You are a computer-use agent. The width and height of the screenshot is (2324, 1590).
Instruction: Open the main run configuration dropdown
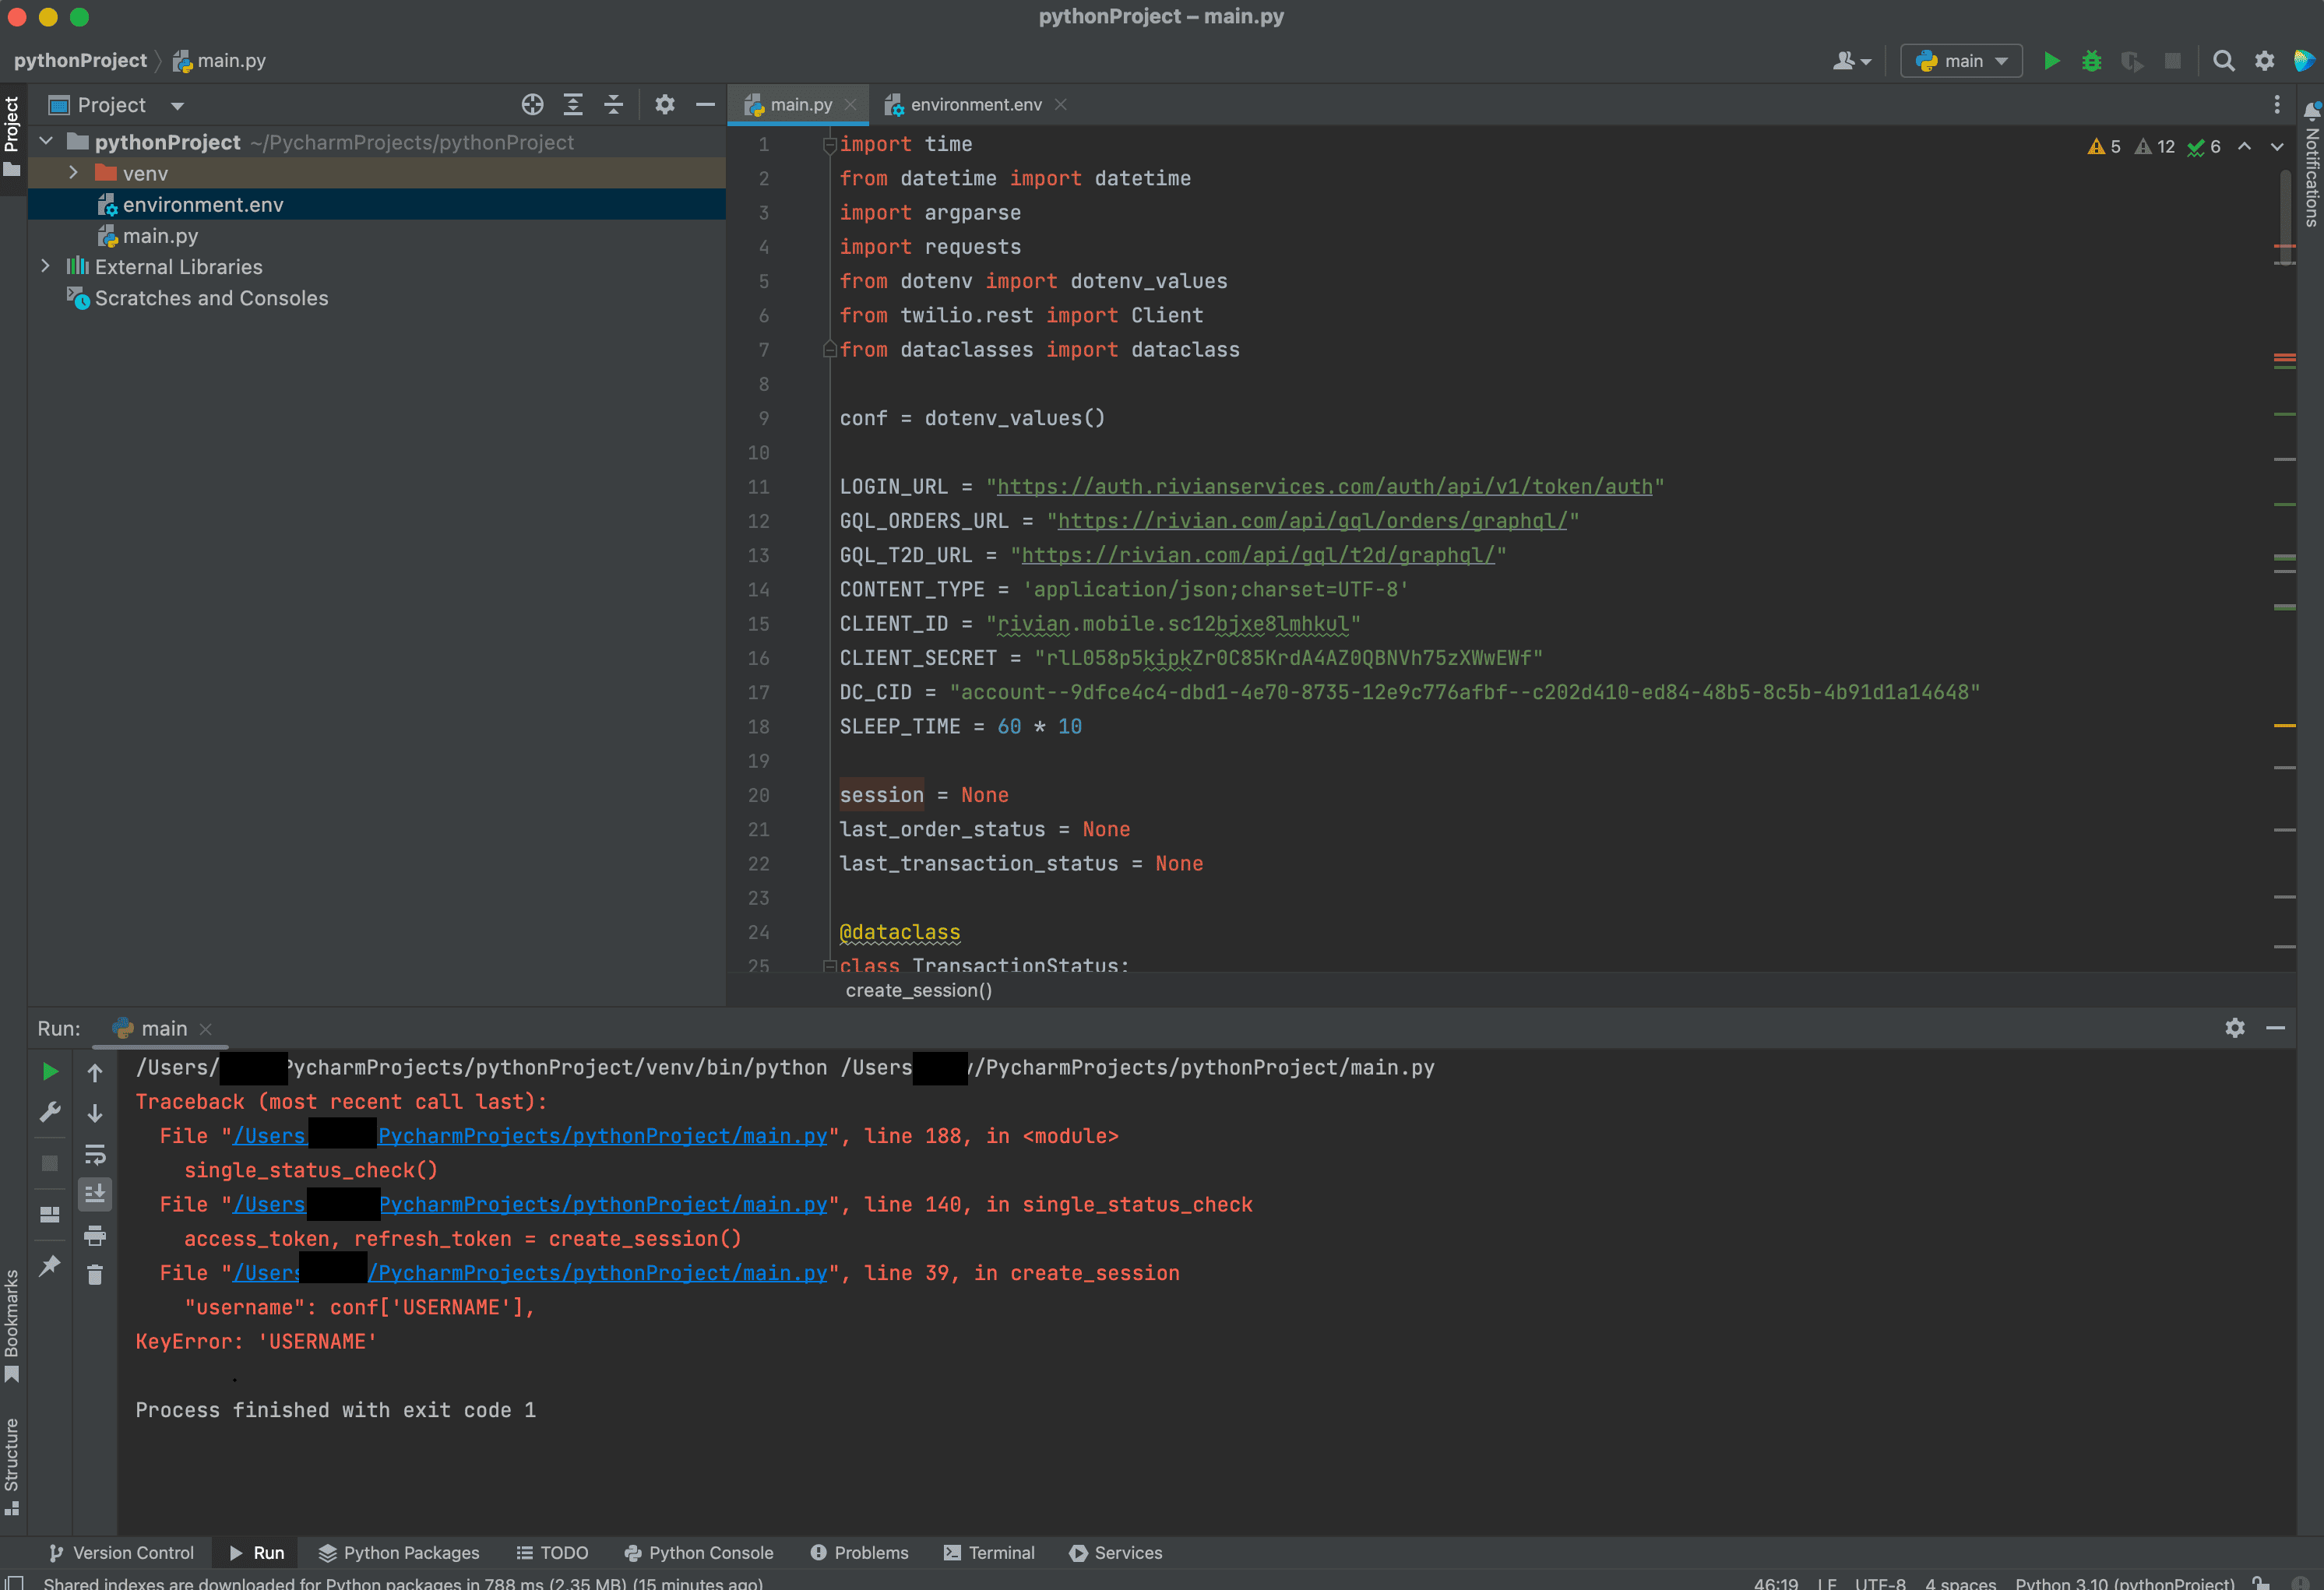coord(1961,61)
